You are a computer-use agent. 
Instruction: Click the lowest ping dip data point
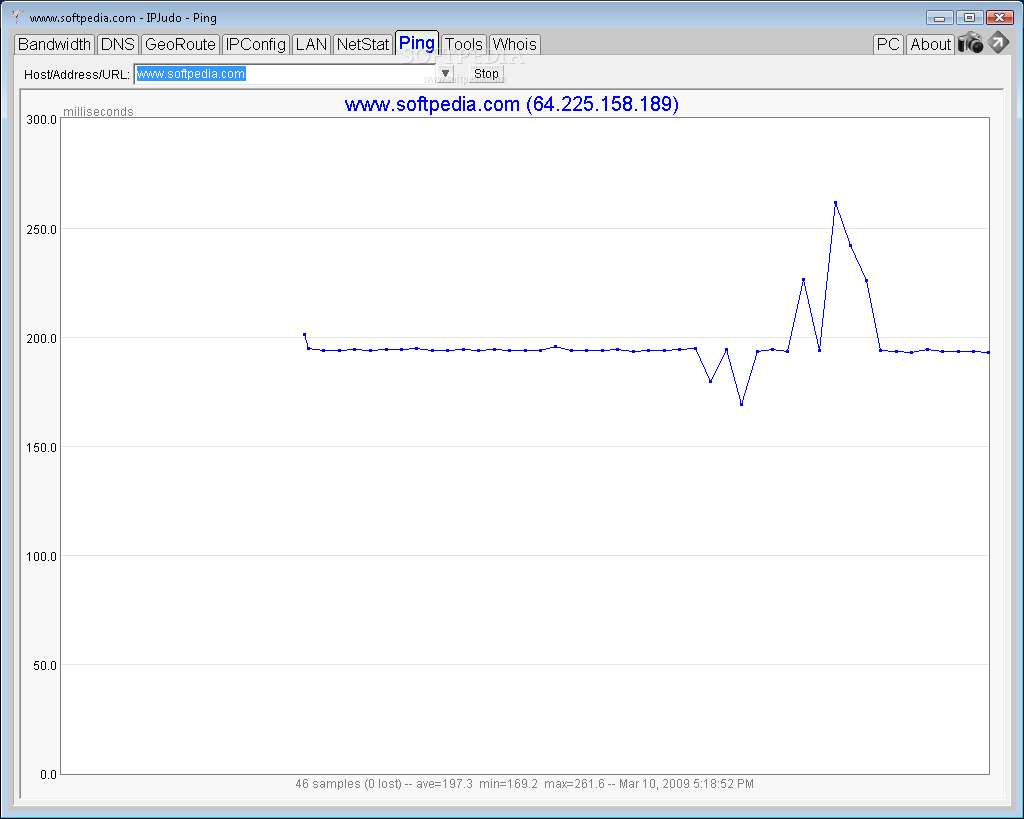point(741,404)
